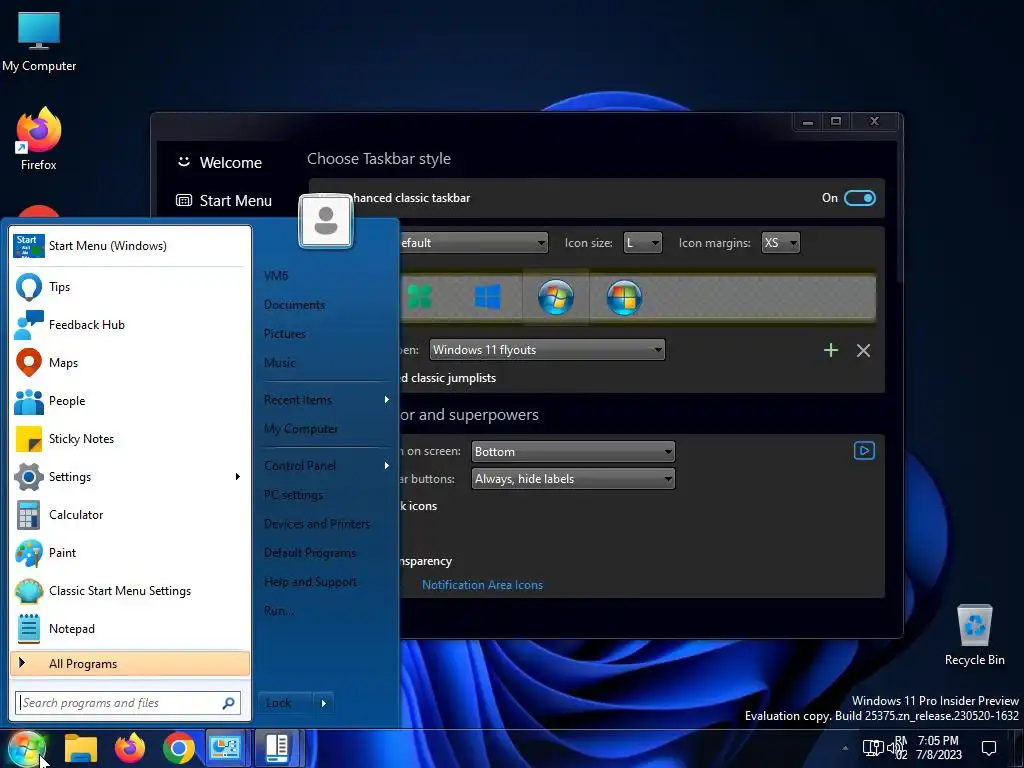
Task: Open Chrome from the taskbar
Action: click(178, 748)
